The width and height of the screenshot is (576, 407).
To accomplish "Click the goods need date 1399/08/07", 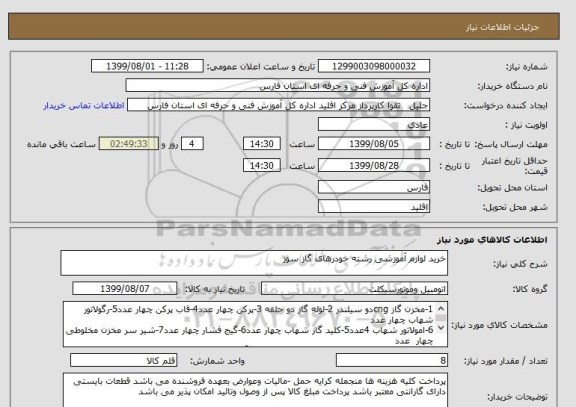I will click(125, 289).
